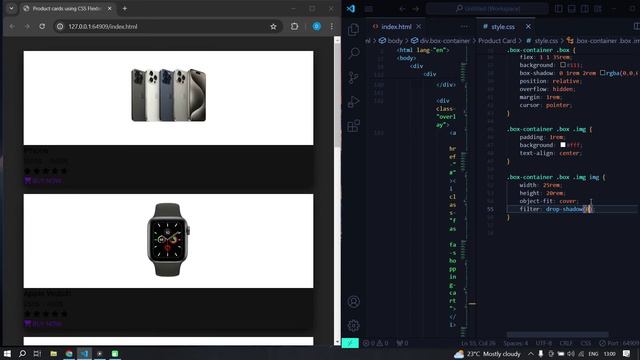Open forwarded ports from the status bar
The image size is (640, 360).
tap(402, 343)
